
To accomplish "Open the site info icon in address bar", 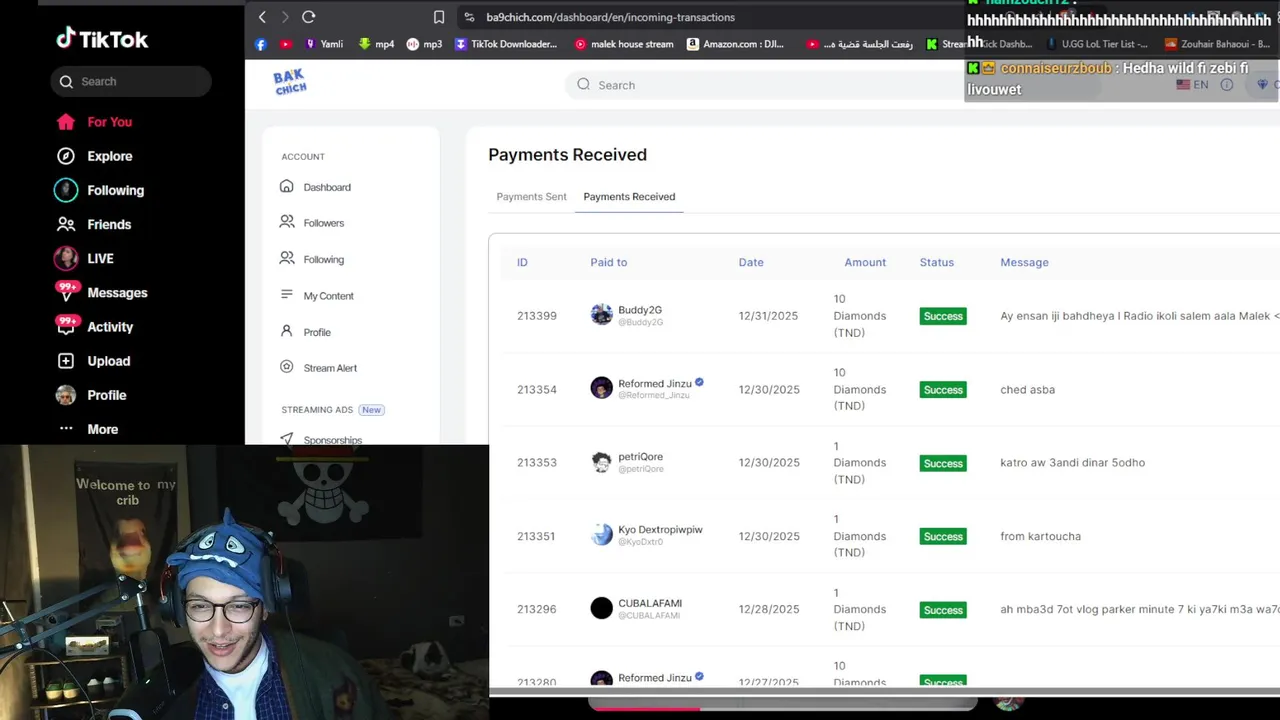I will pos(469,17).
